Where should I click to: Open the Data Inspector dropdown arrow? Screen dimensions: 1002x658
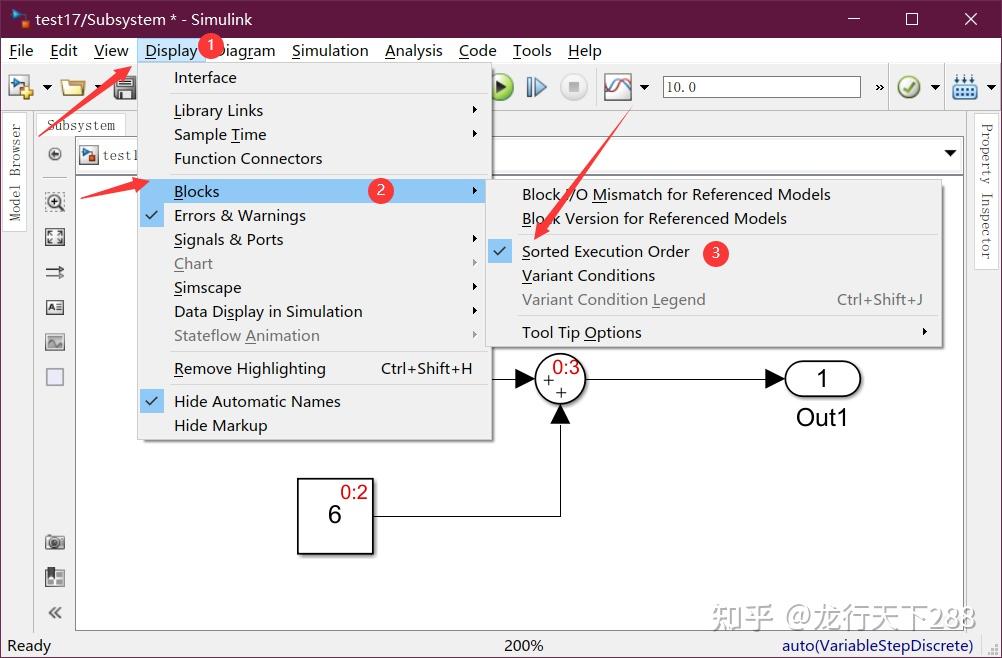coord(644,87)
